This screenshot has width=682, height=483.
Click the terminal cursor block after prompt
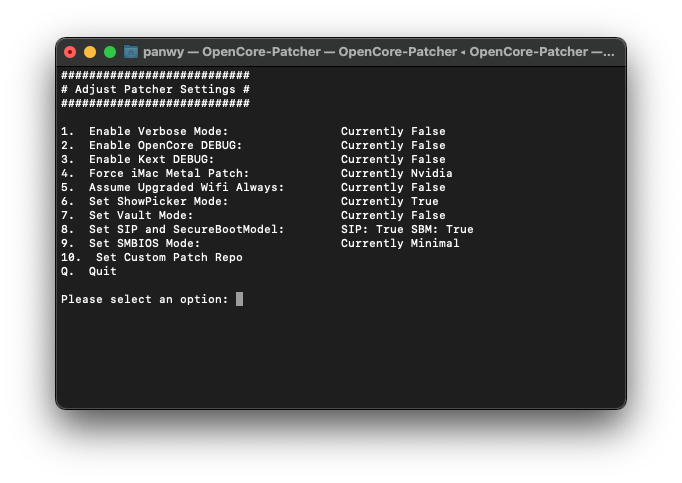[239, 299]
